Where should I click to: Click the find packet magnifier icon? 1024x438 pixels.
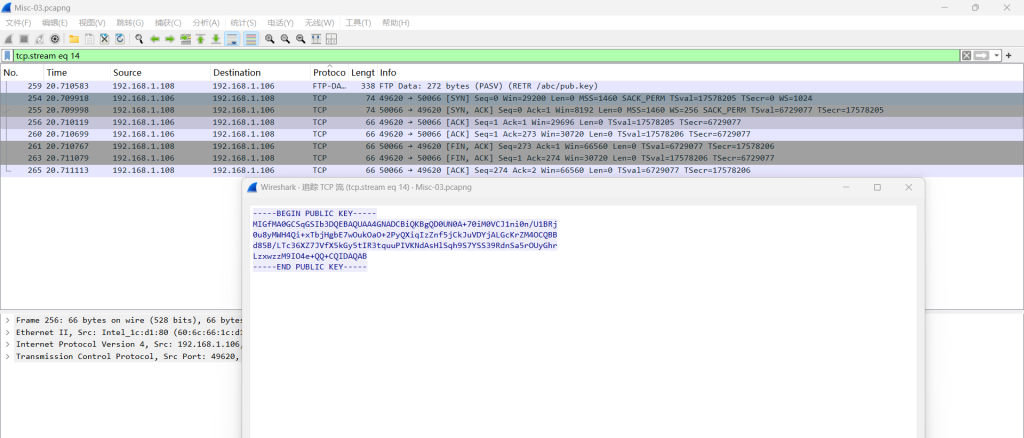pos(140,39)
